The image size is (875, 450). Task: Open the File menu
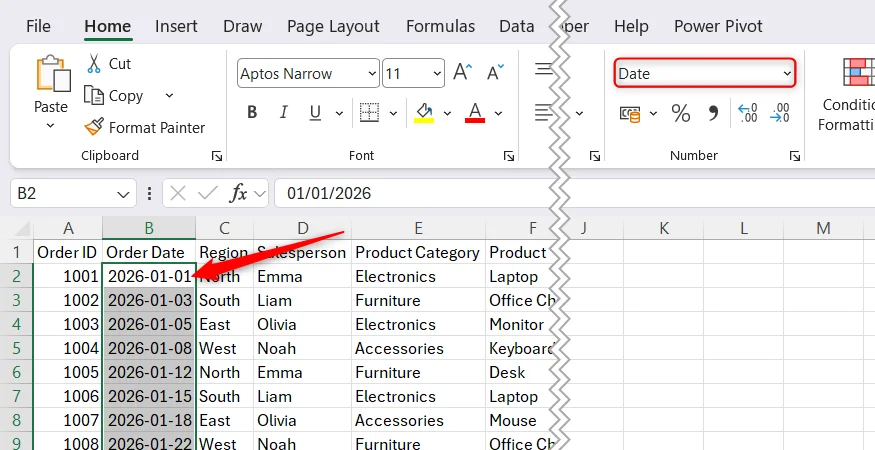pos(38,26)
